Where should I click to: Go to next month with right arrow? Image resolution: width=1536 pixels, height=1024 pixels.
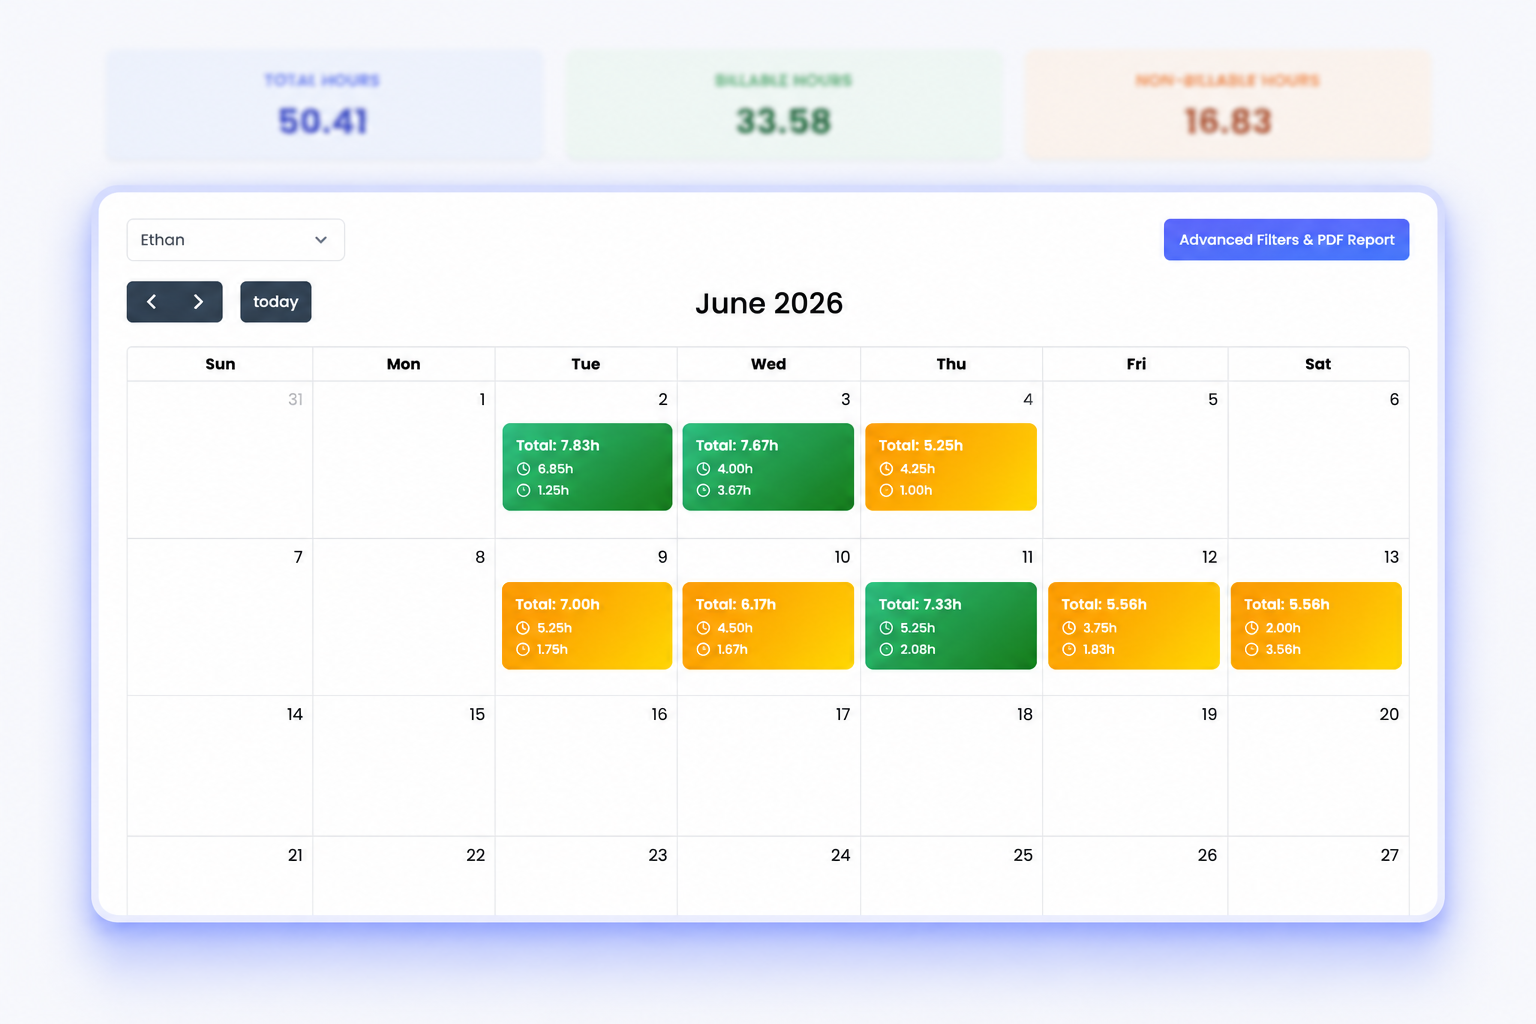pyautogui.click(x=198, y=302)
